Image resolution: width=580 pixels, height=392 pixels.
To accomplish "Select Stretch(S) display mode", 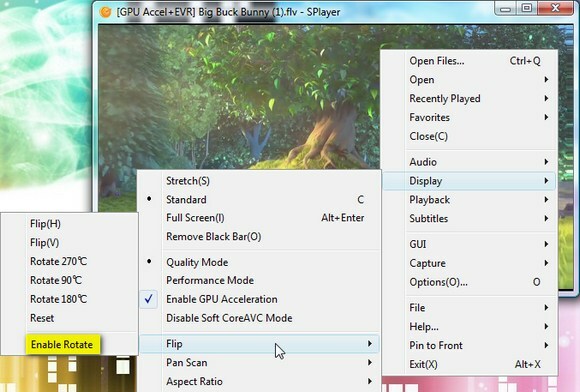I will click(259, 181).
